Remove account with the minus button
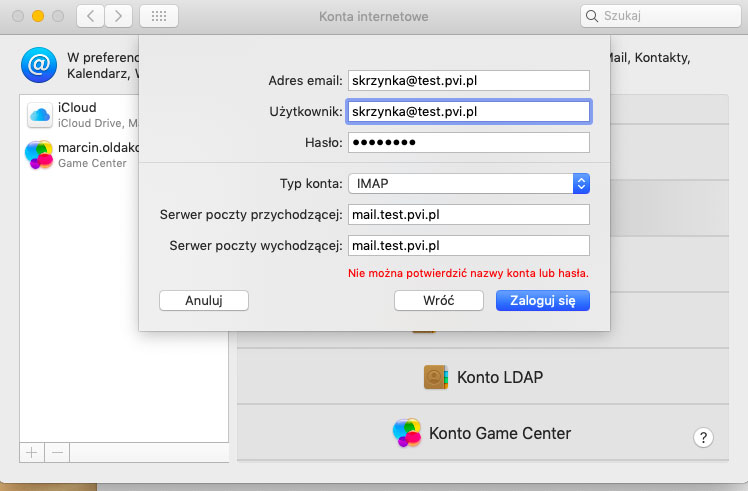 point(57,452)
